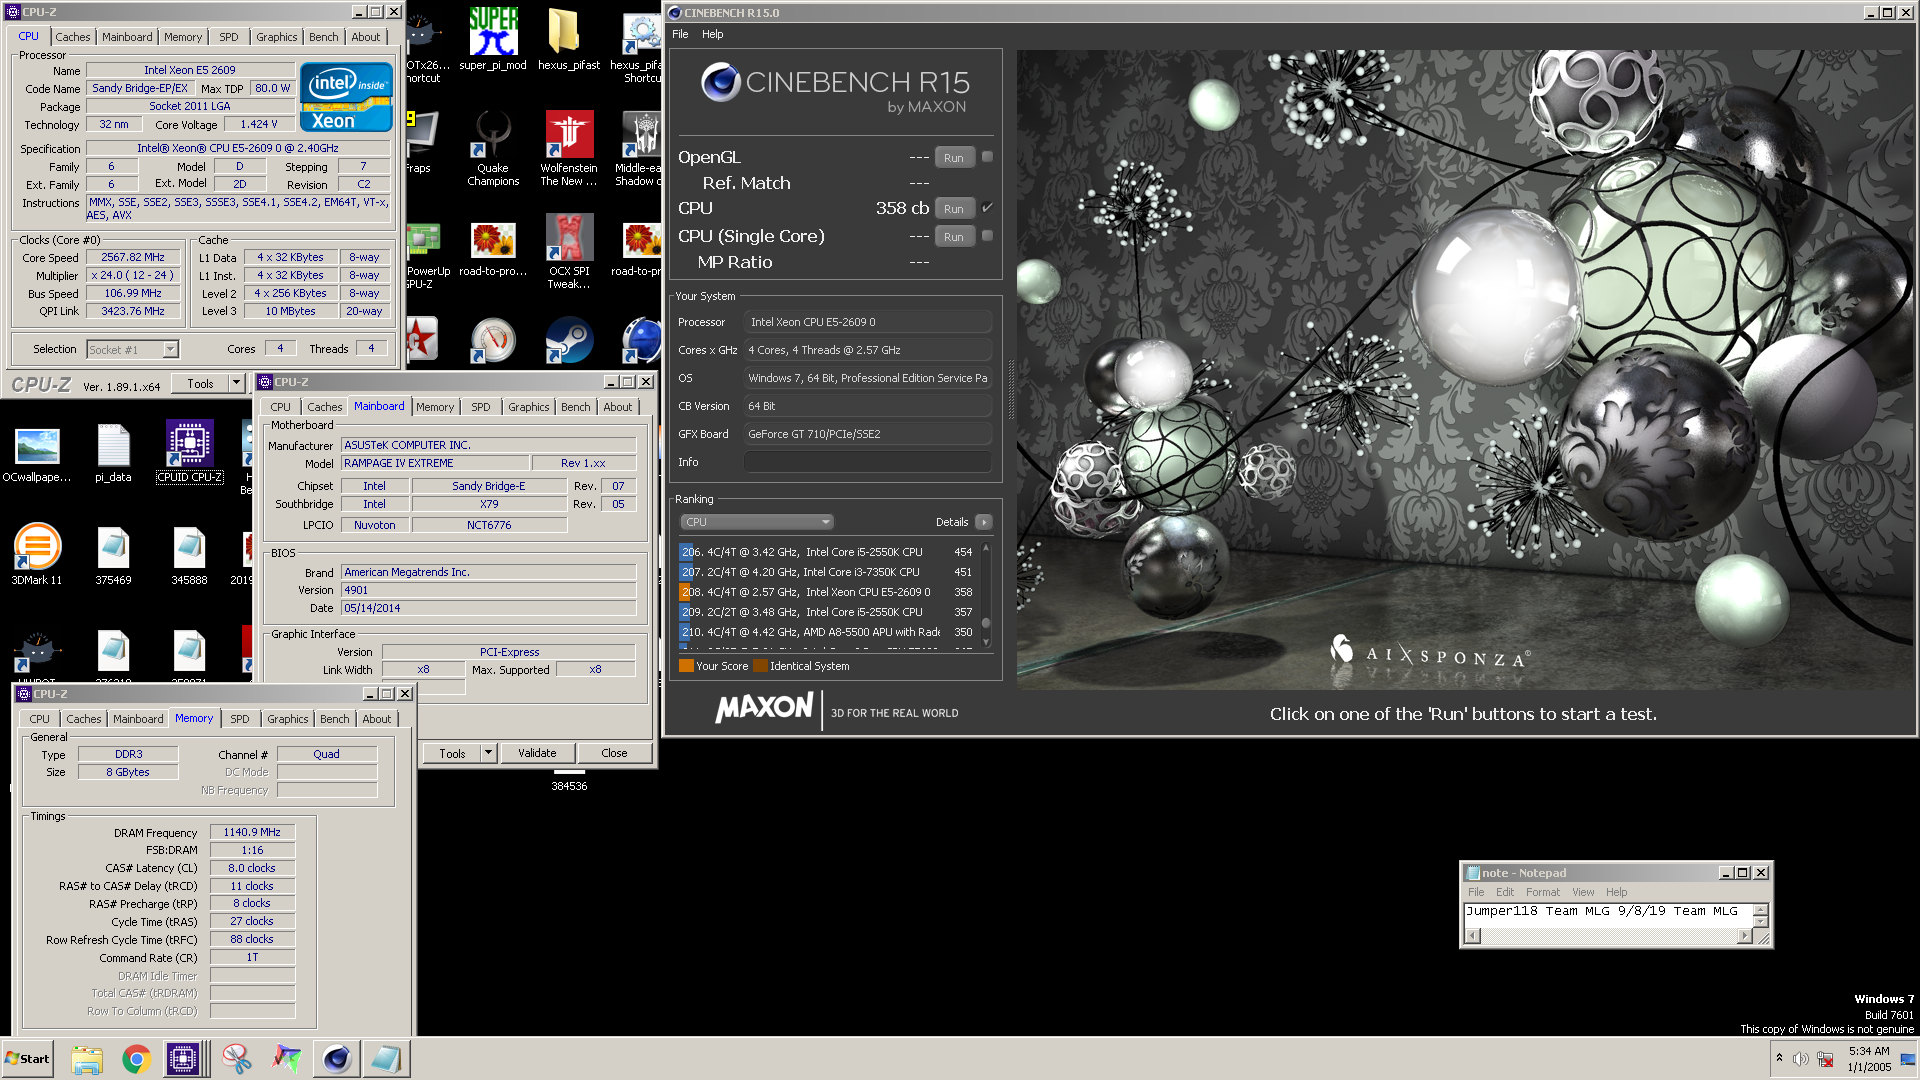The height and width of the screenshot is (1080, 1920).
Task: Click the RAMPAGE IV EXTREME model field
Action: point(434,463)
